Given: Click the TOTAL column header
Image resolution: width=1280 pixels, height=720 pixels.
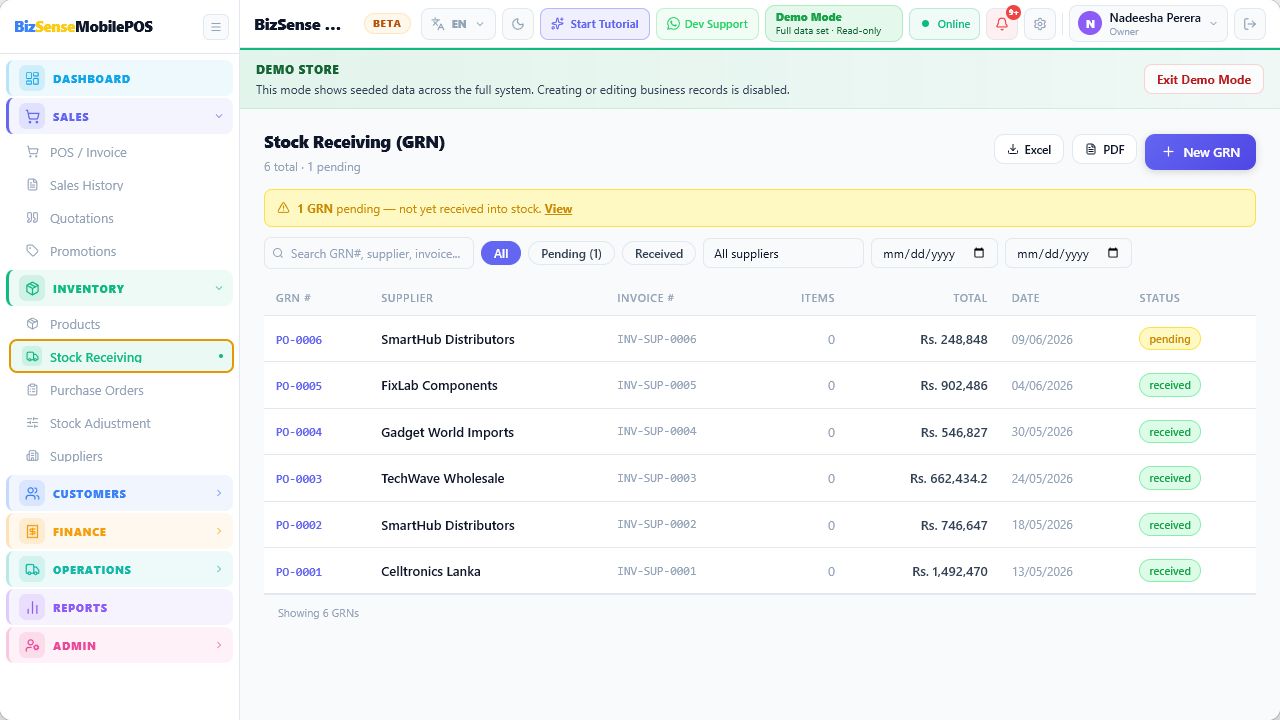Looking at the screenshot, I should point(970,298).
